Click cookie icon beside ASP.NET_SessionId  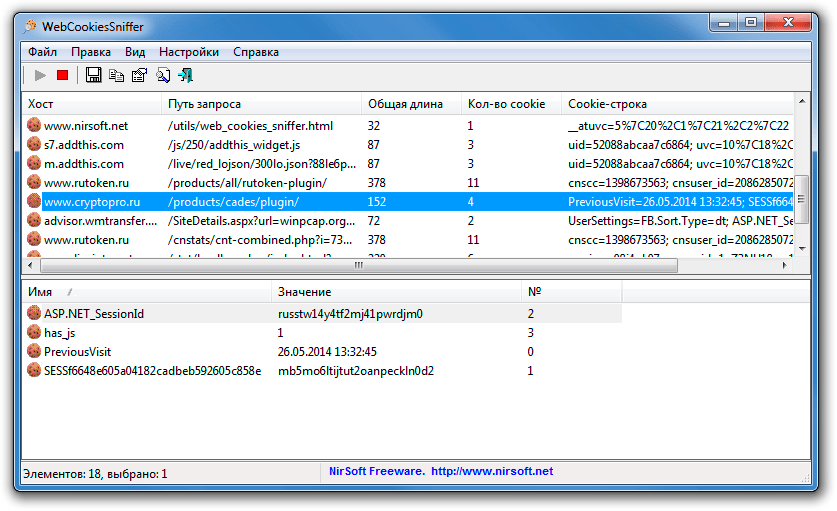click(34, 313)
